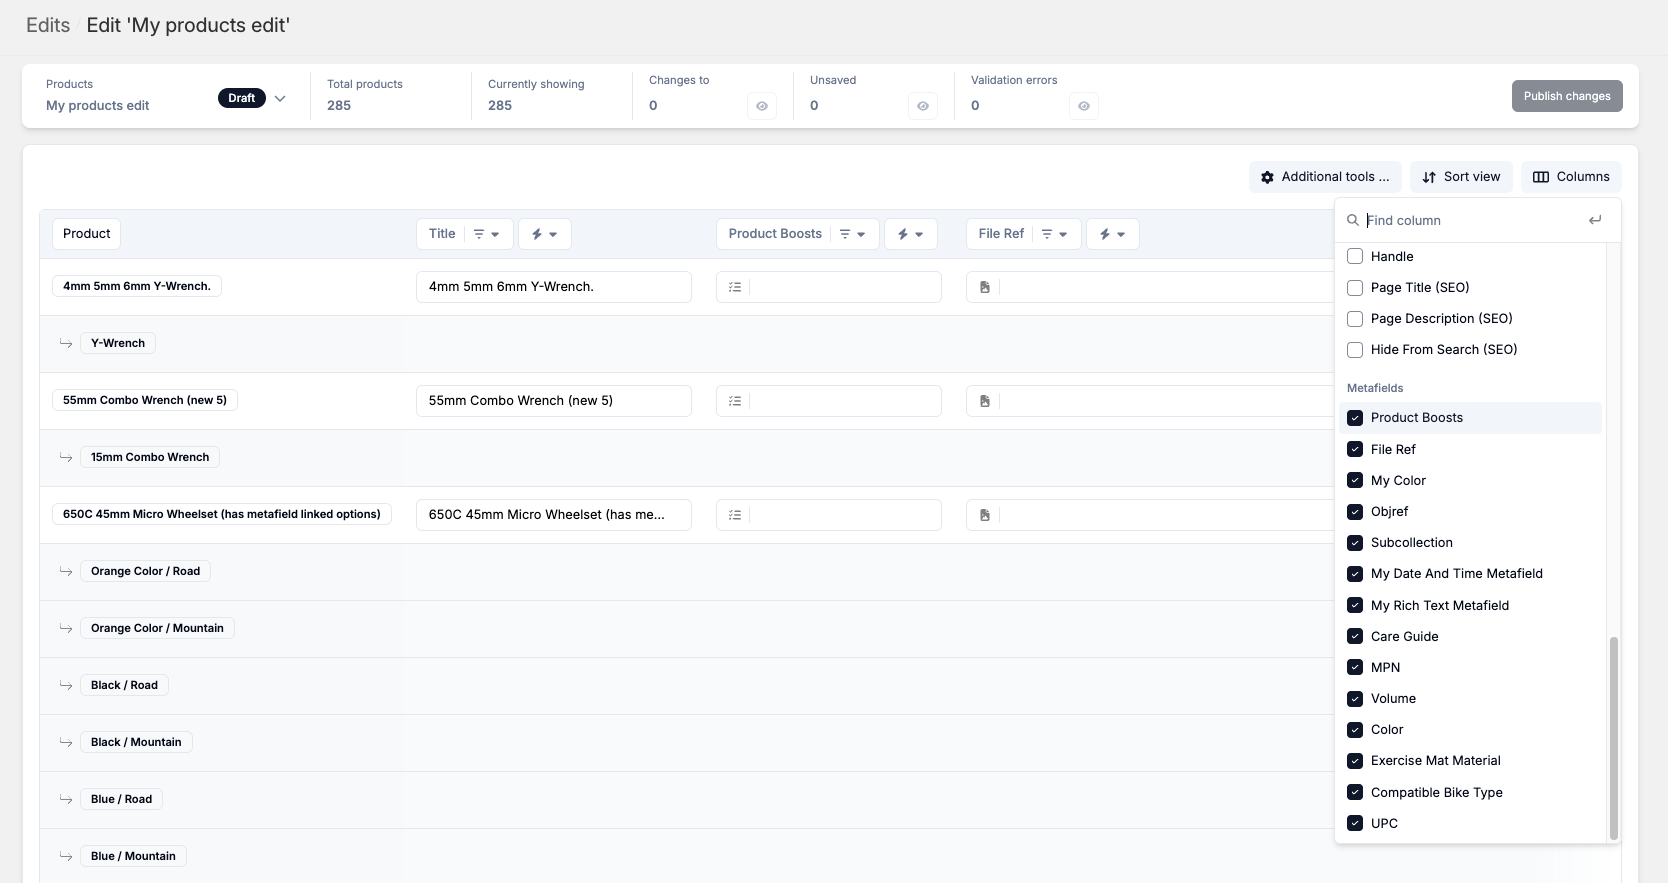Open the lightning bulk actions for Title column
Screen dimensions: 1668x883
click(544, 234)
